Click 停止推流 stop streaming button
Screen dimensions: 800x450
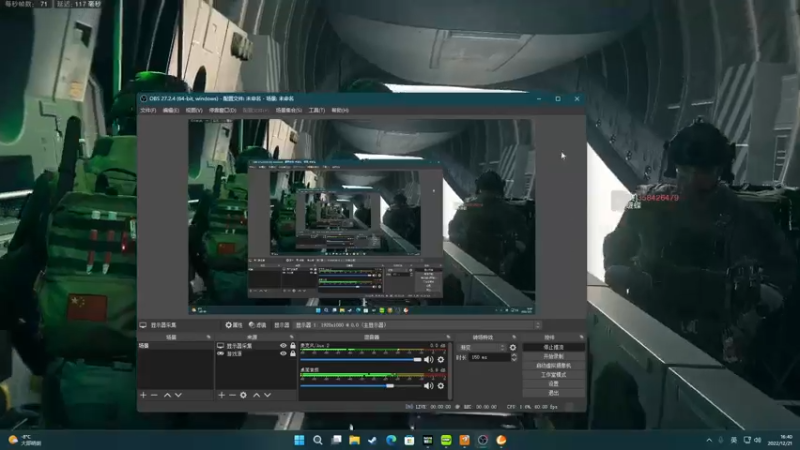pyautogui.click(x=554, y=347)
